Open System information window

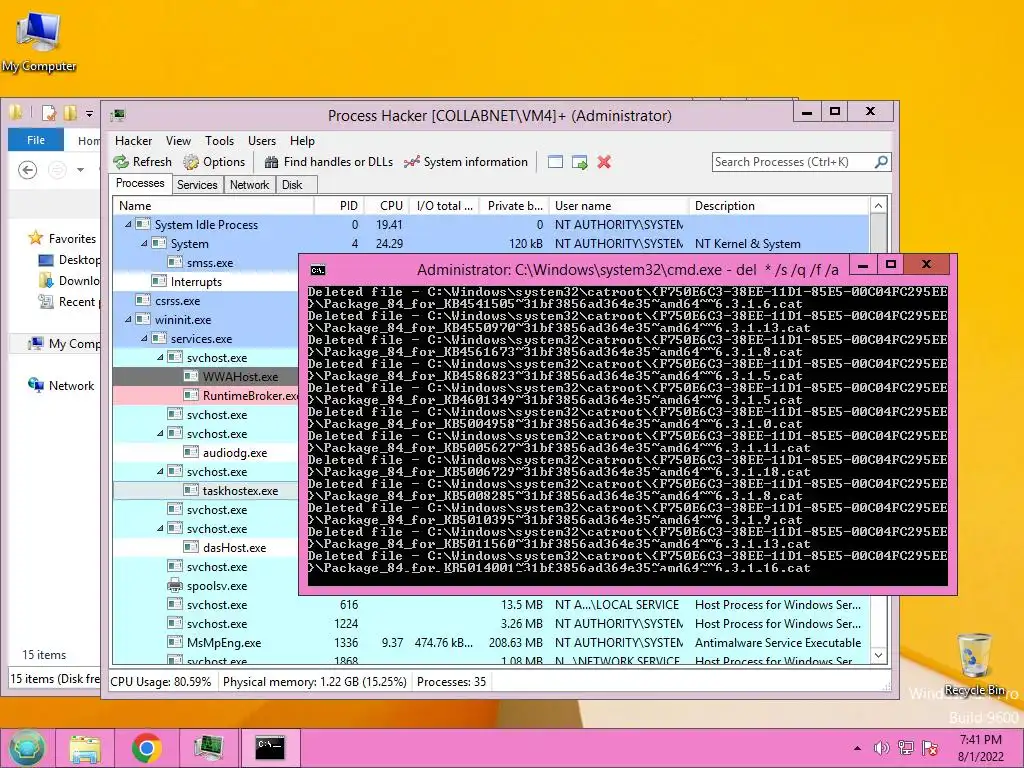(x=466, y=162)
